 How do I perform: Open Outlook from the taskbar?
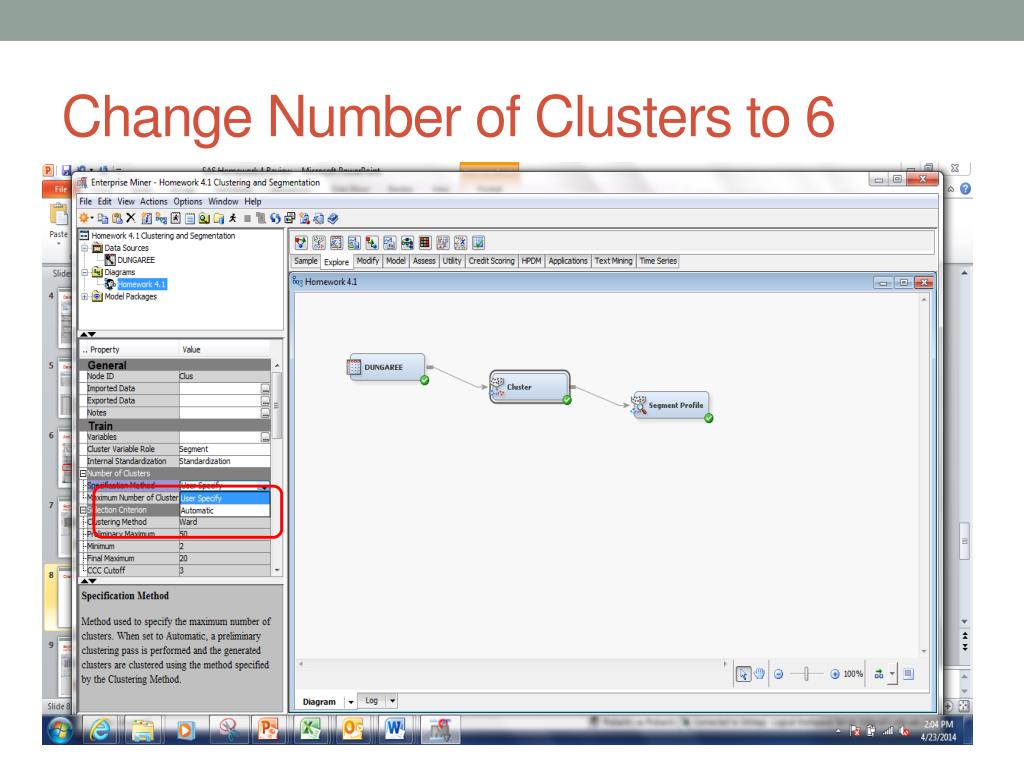(x=353, y=729)
